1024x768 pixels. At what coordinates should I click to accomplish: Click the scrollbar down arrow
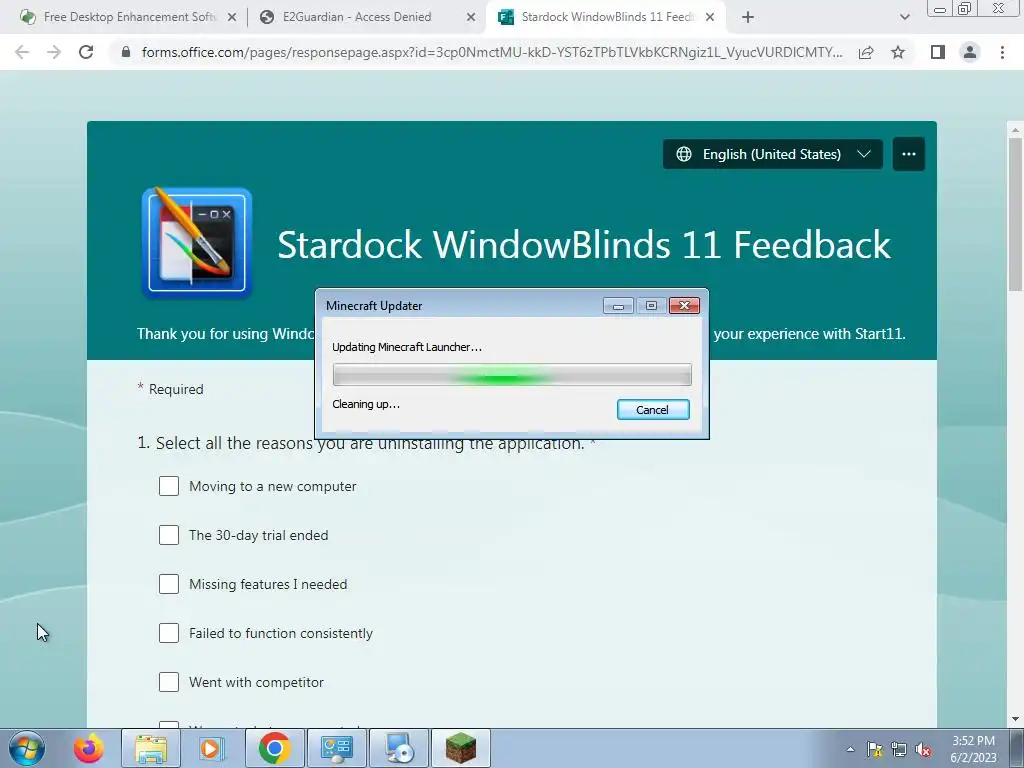click(x=1015, y=720)
